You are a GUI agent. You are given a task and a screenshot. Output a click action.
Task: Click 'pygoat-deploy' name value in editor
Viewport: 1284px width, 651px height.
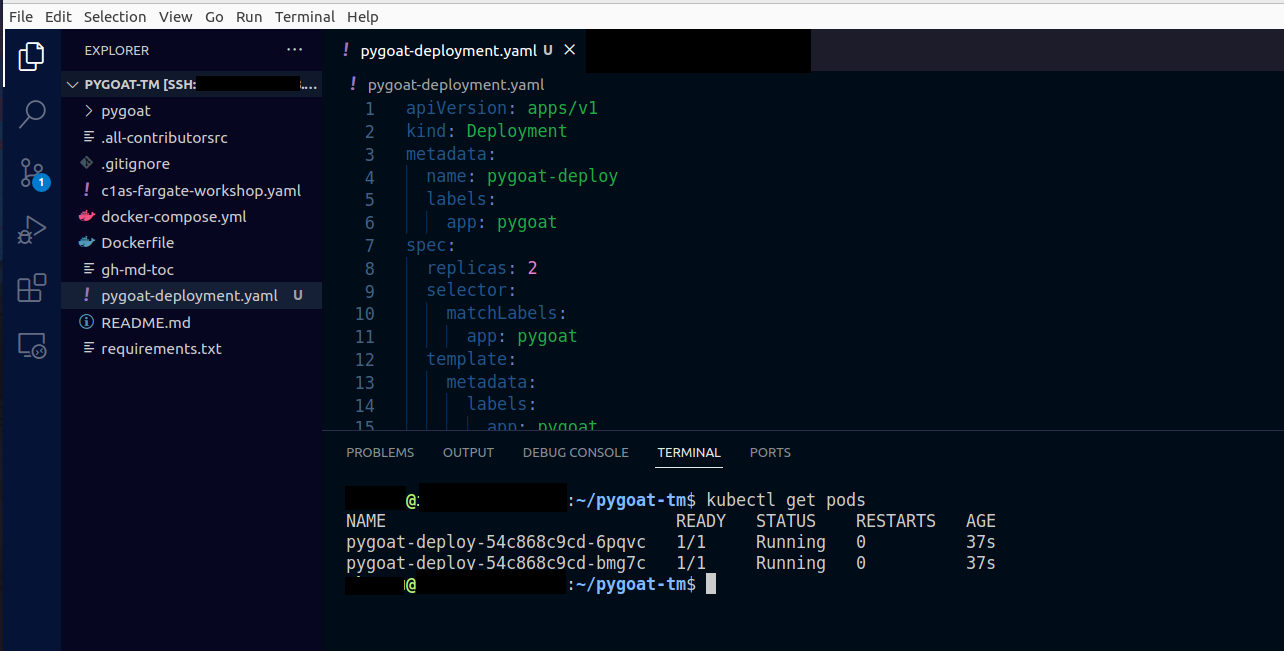552,176
